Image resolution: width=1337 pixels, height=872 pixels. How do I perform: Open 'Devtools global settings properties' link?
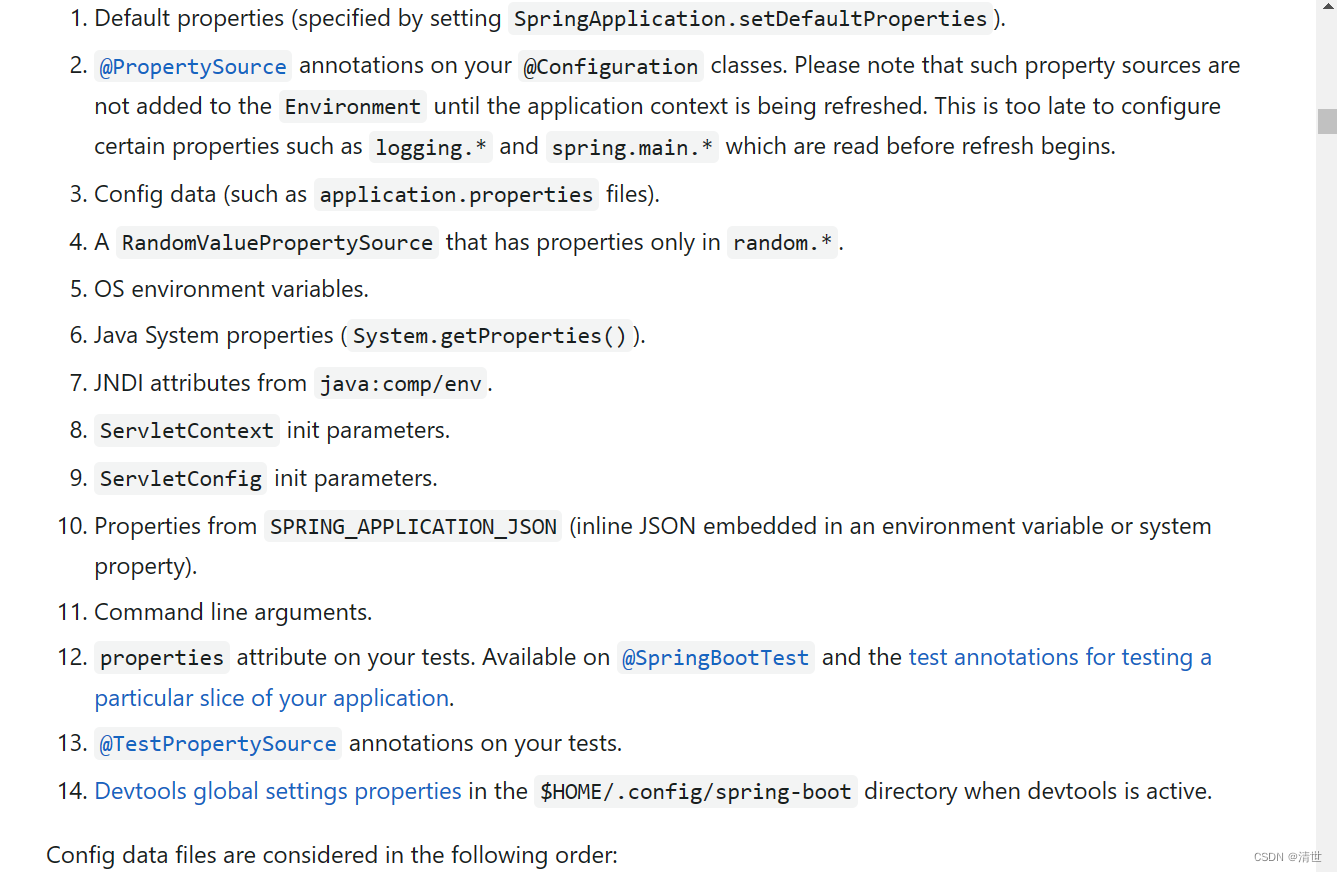[278, 791]
